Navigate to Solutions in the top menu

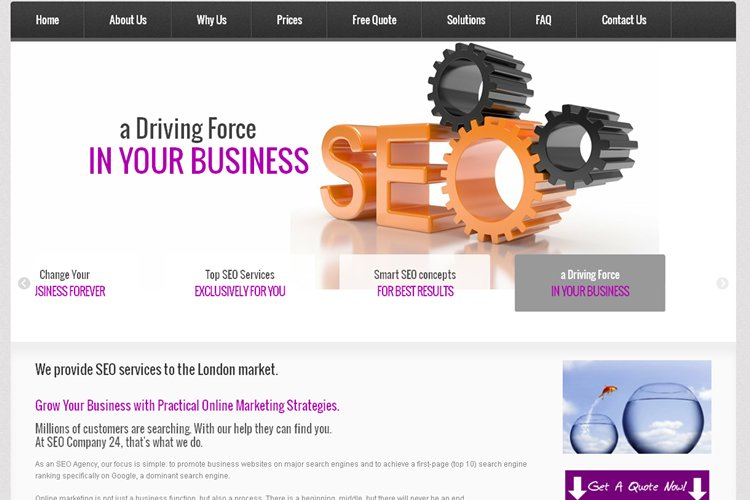point(466,20)
